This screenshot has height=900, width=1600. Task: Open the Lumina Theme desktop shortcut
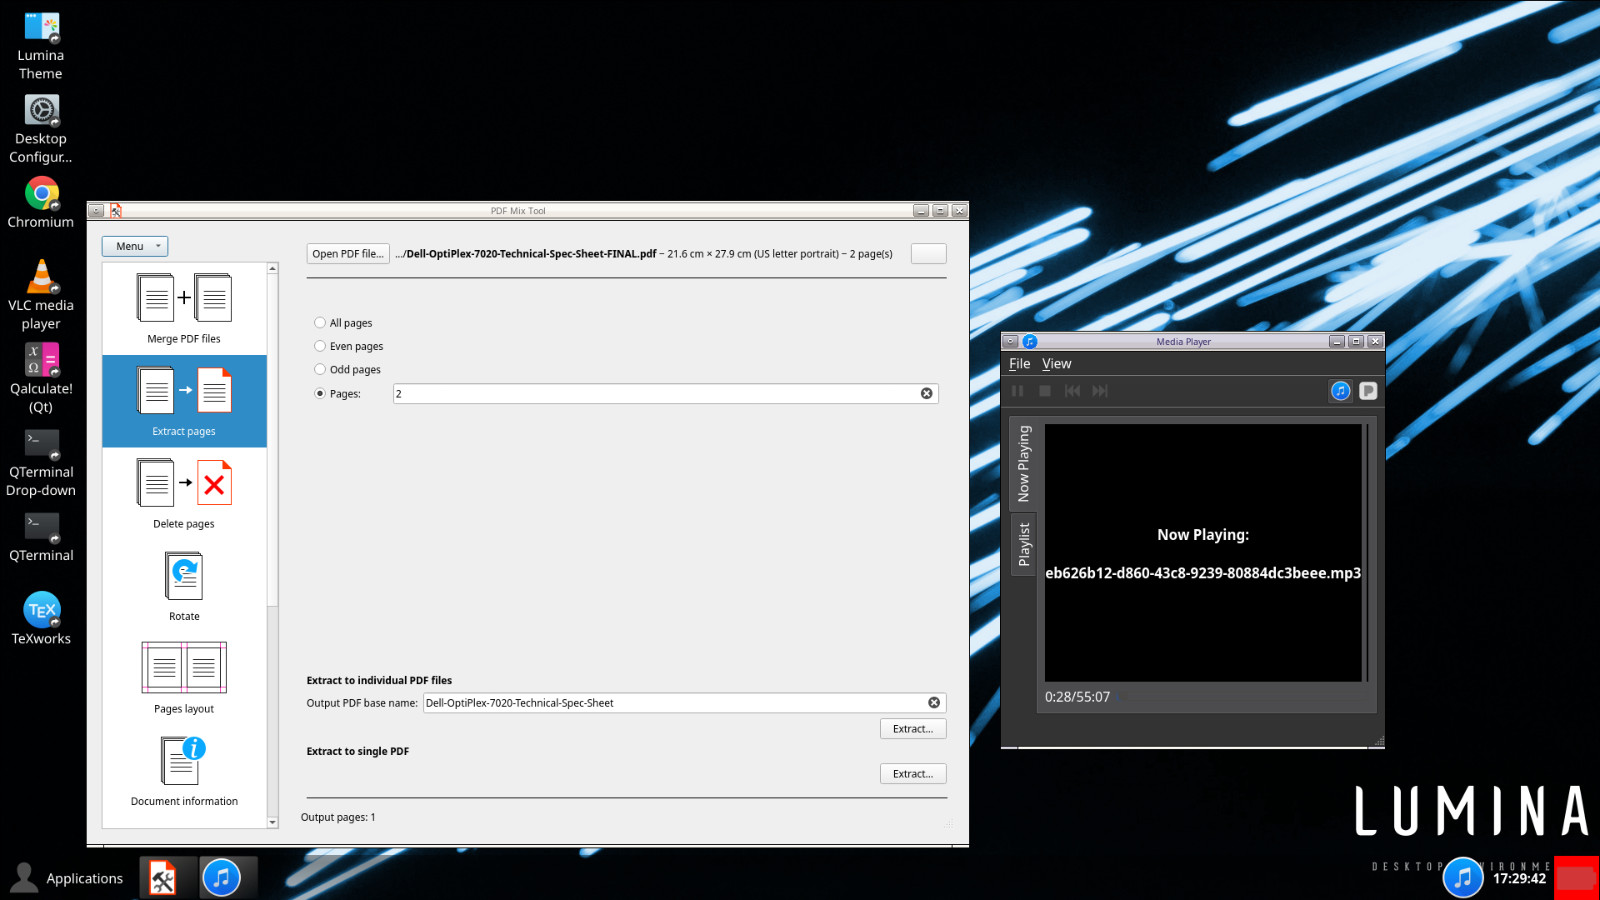tap(41, 47)
